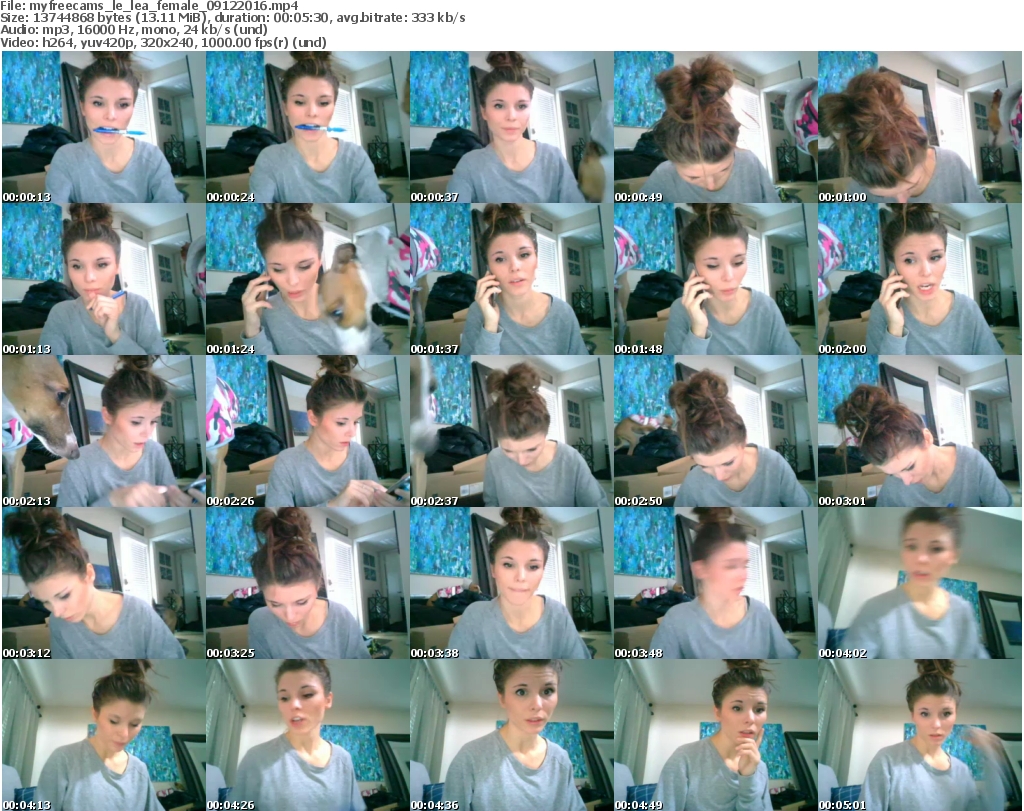Screen dimensions: 1024x811
Task: Choose the frame marked 00:04:02
Action: pos(920,583)
